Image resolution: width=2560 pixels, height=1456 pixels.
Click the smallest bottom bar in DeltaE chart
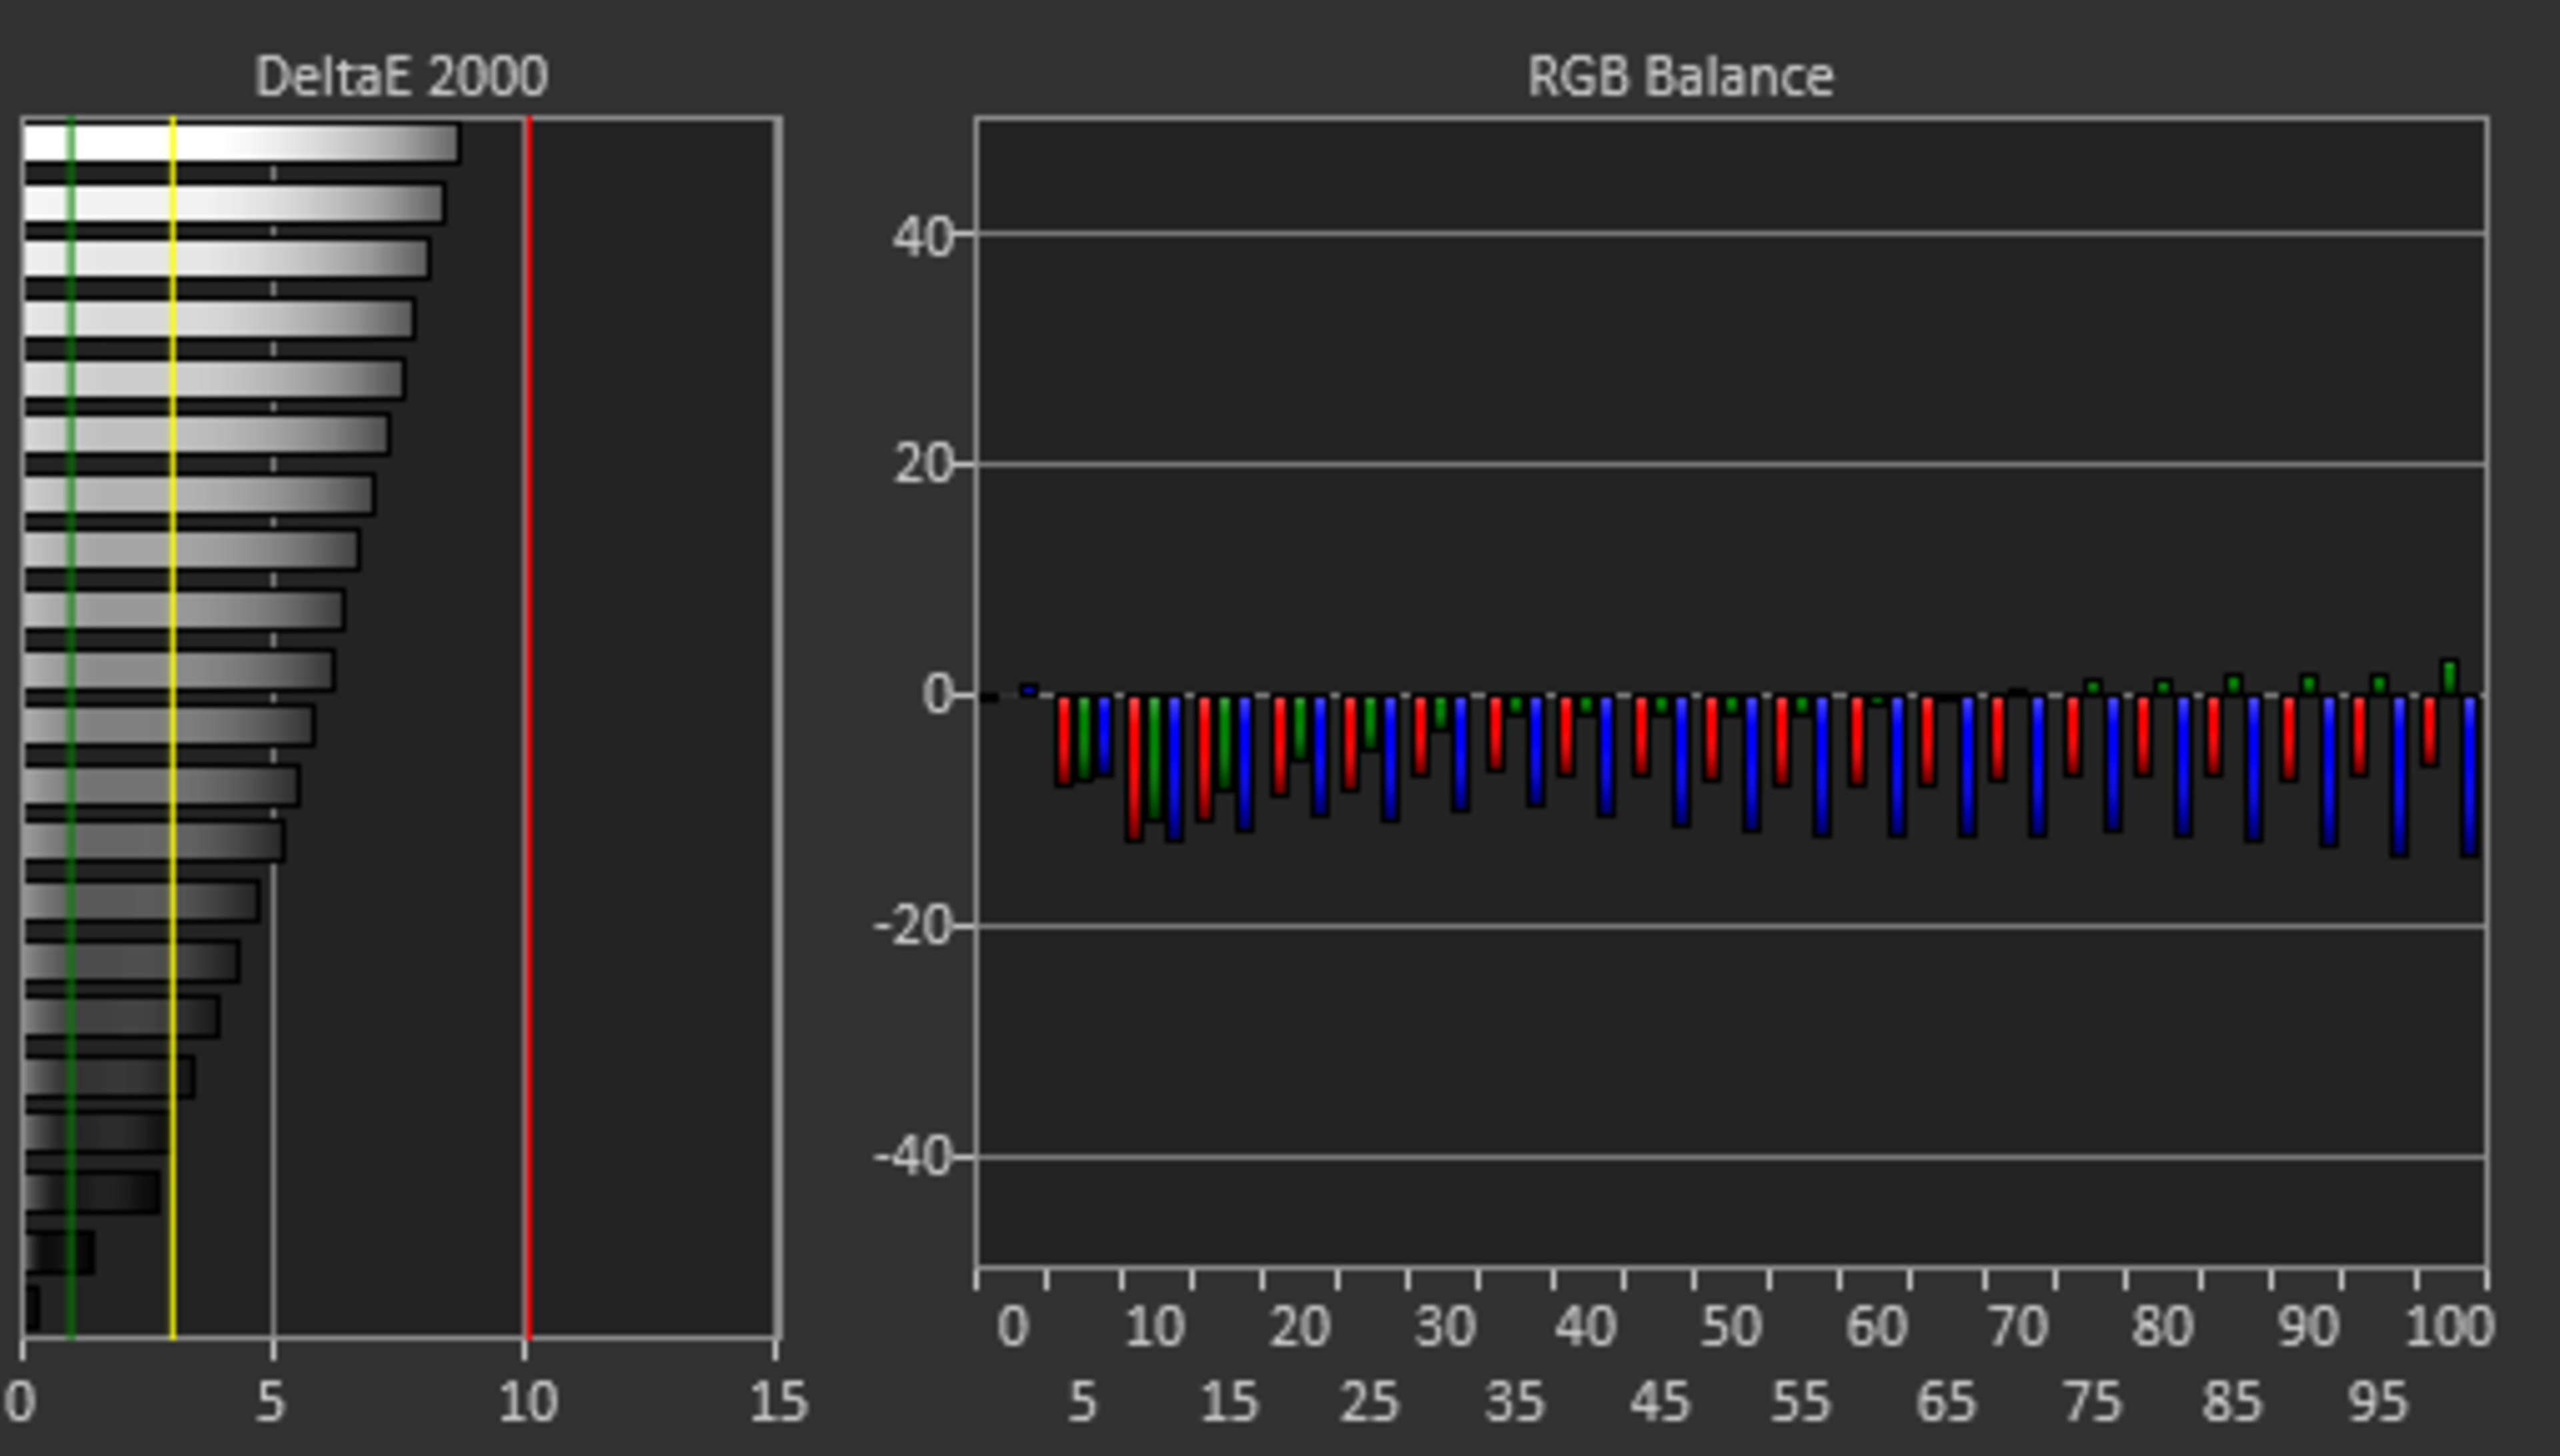click(32, 1308)
